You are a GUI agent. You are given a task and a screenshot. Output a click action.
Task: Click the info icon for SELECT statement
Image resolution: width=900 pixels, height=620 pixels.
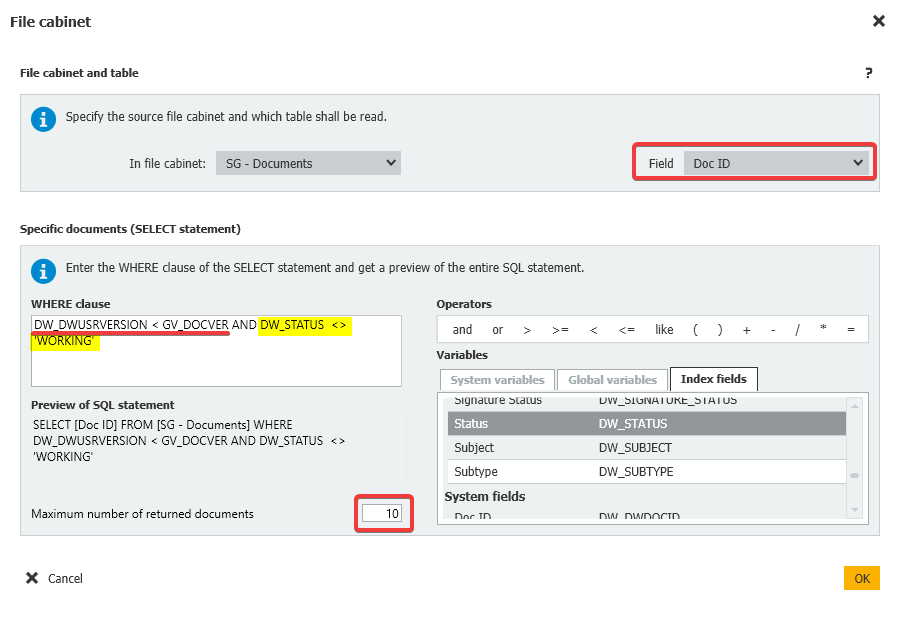click(x=44, y=270)
